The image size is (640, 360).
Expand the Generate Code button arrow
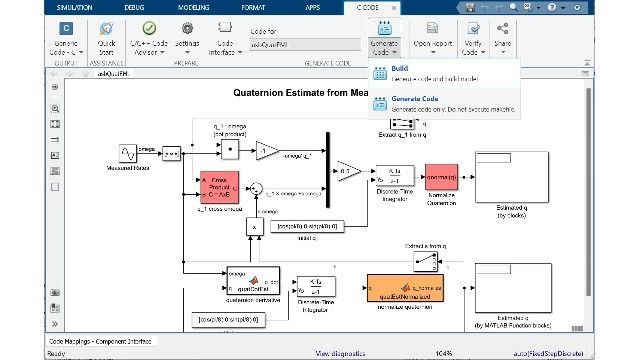394,52
